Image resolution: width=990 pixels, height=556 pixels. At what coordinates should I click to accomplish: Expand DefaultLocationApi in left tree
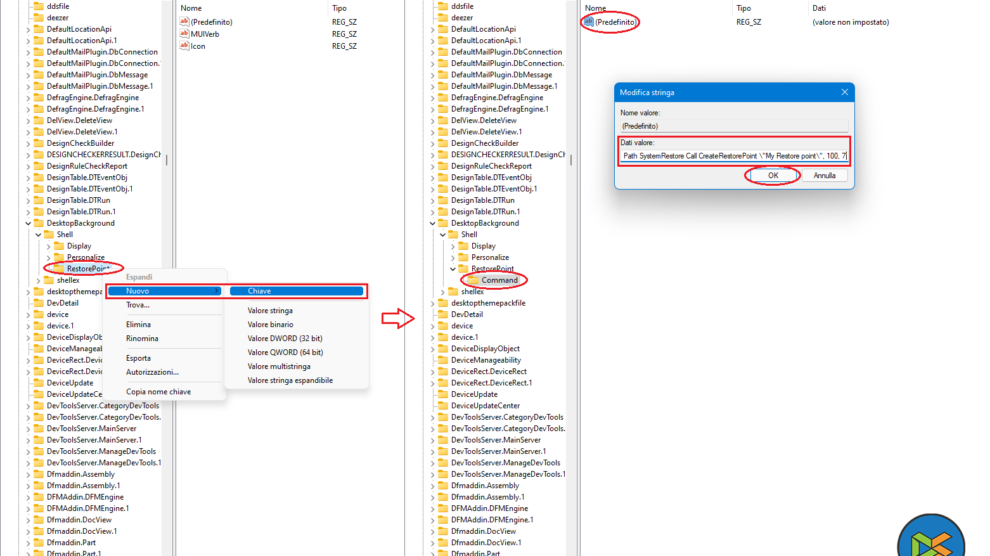coord(28,28)
